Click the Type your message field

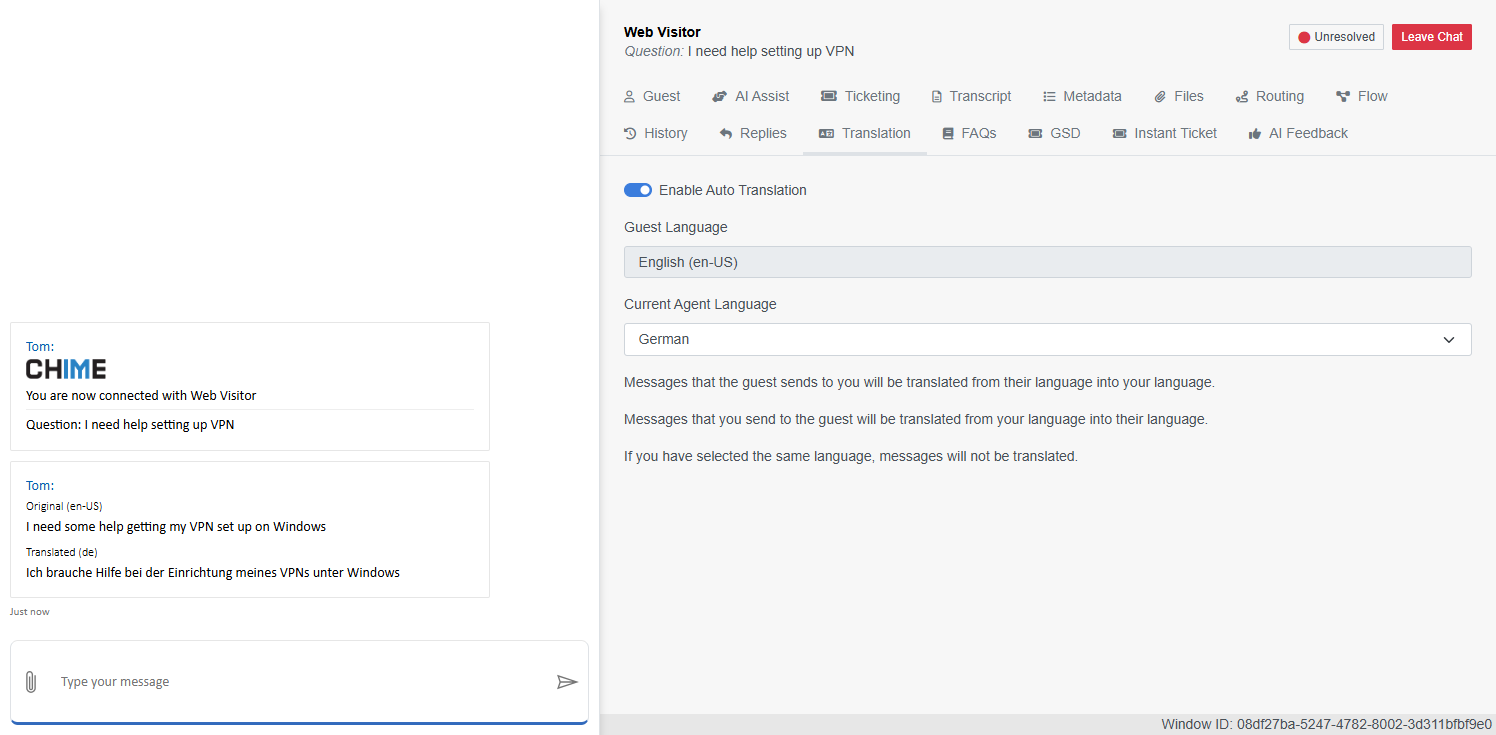coord(300,682)
